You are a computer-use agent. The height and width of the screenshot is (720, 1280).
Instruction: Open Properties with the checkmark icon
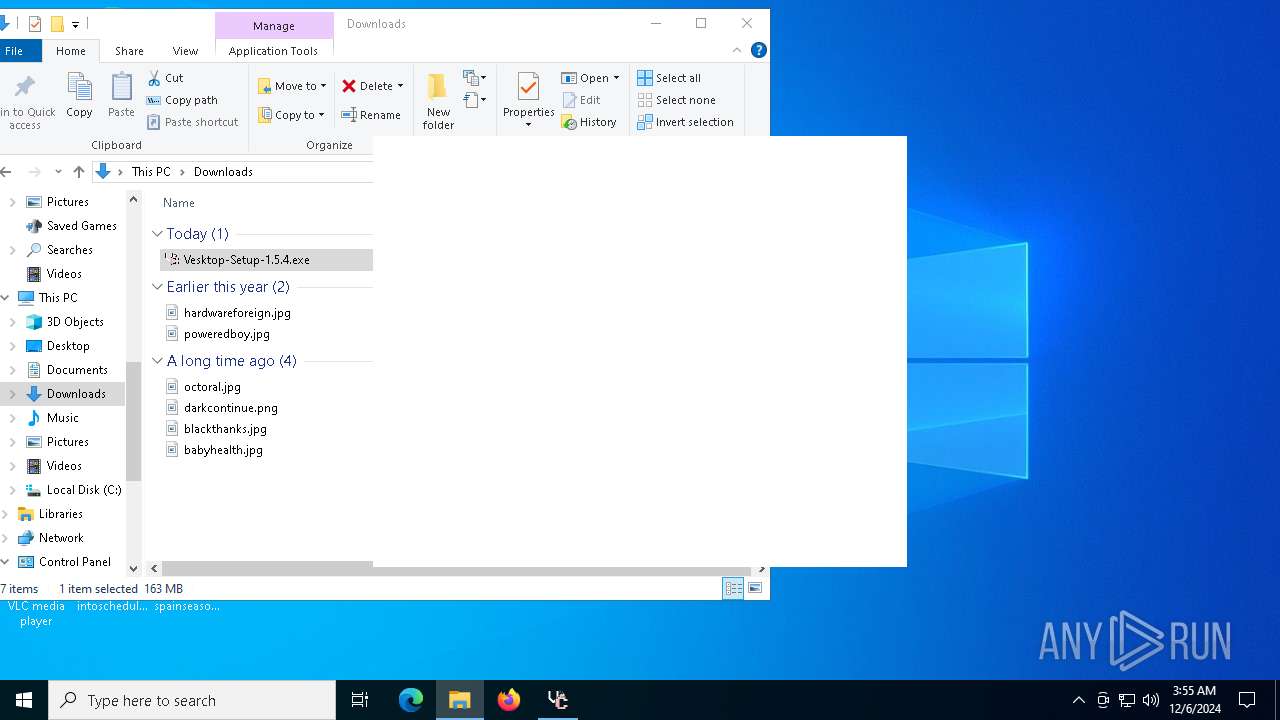tap(529, 87)
